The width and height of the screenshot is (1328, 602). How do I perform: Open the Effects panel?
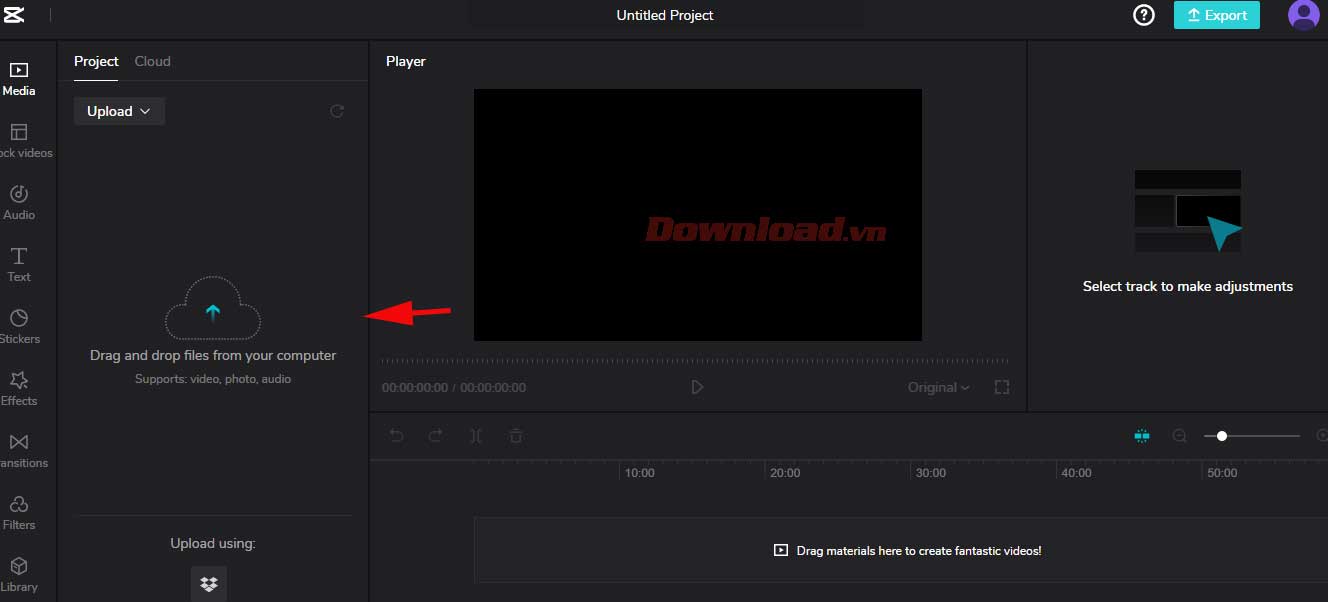pyautogui.click(x=19, y=388)
